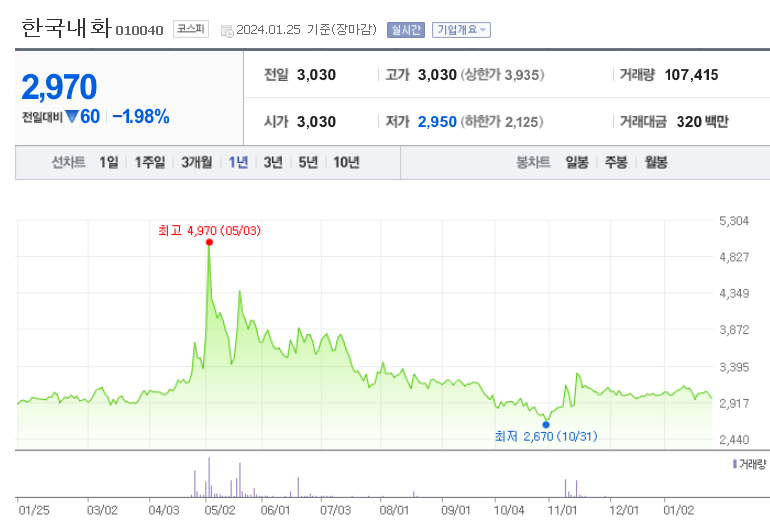Click the 코스피 market label
770x530 pixels.
[191, 29]
